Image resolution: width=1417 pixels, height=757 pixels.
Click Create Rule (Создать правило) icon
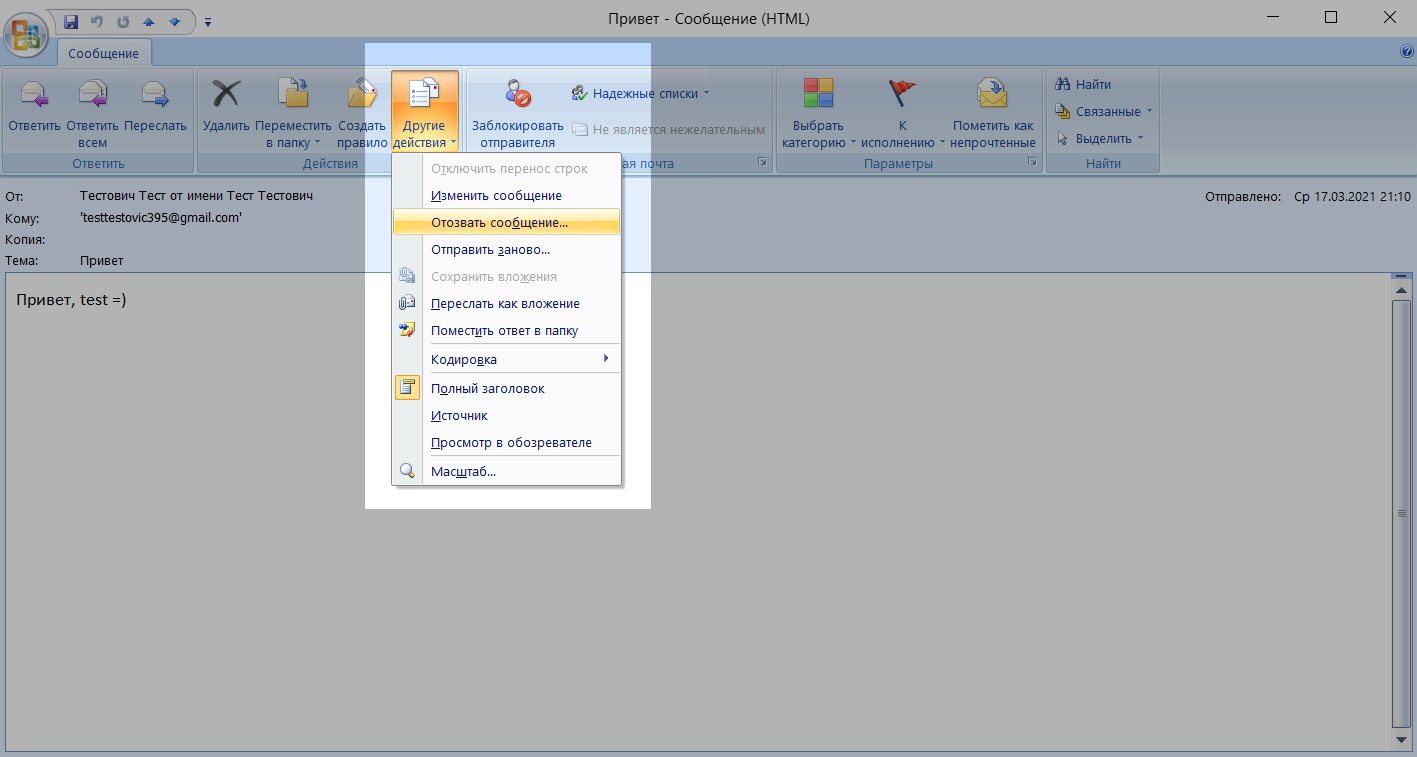(362, 94)
